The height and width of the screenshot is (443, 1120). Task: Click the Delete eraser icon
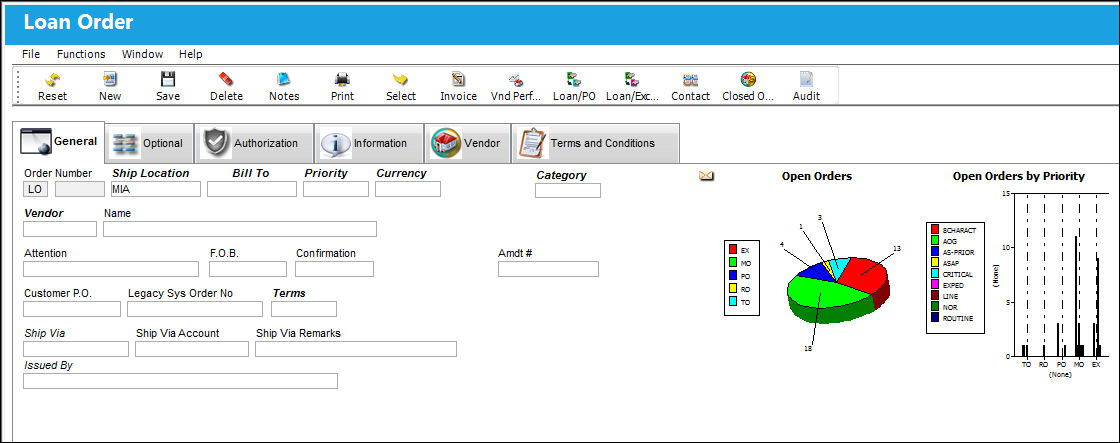pos(226,79)
